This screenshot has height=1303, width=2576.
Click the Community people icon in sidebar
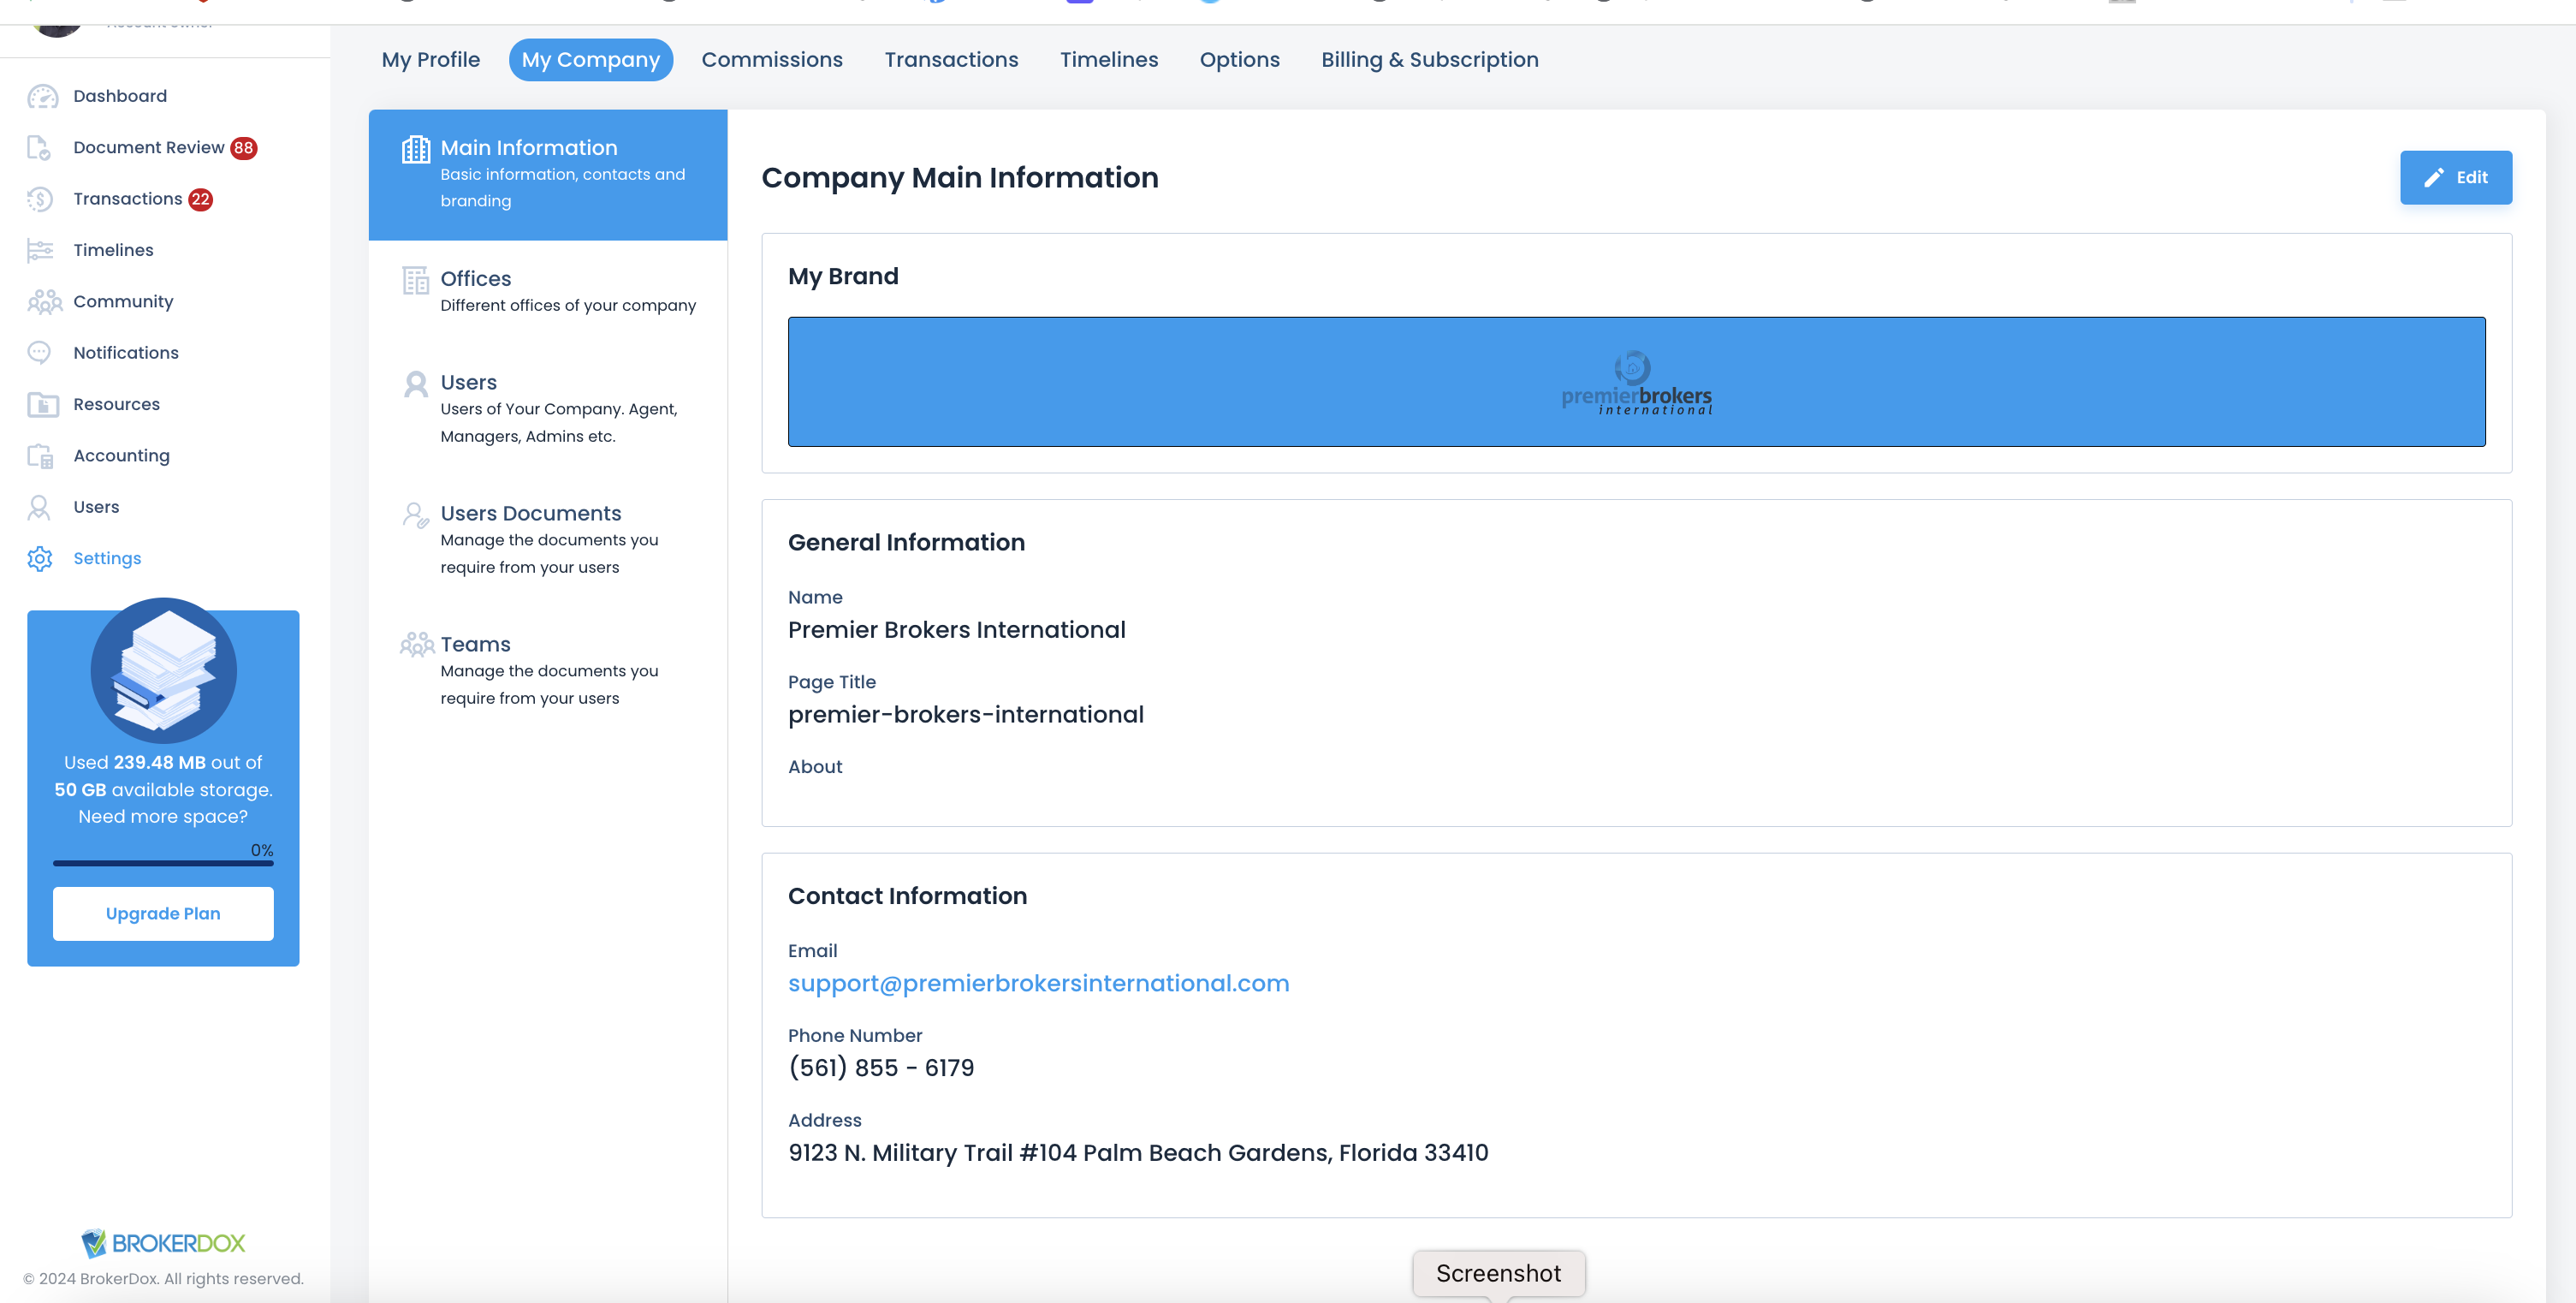(x=44, y=302)
